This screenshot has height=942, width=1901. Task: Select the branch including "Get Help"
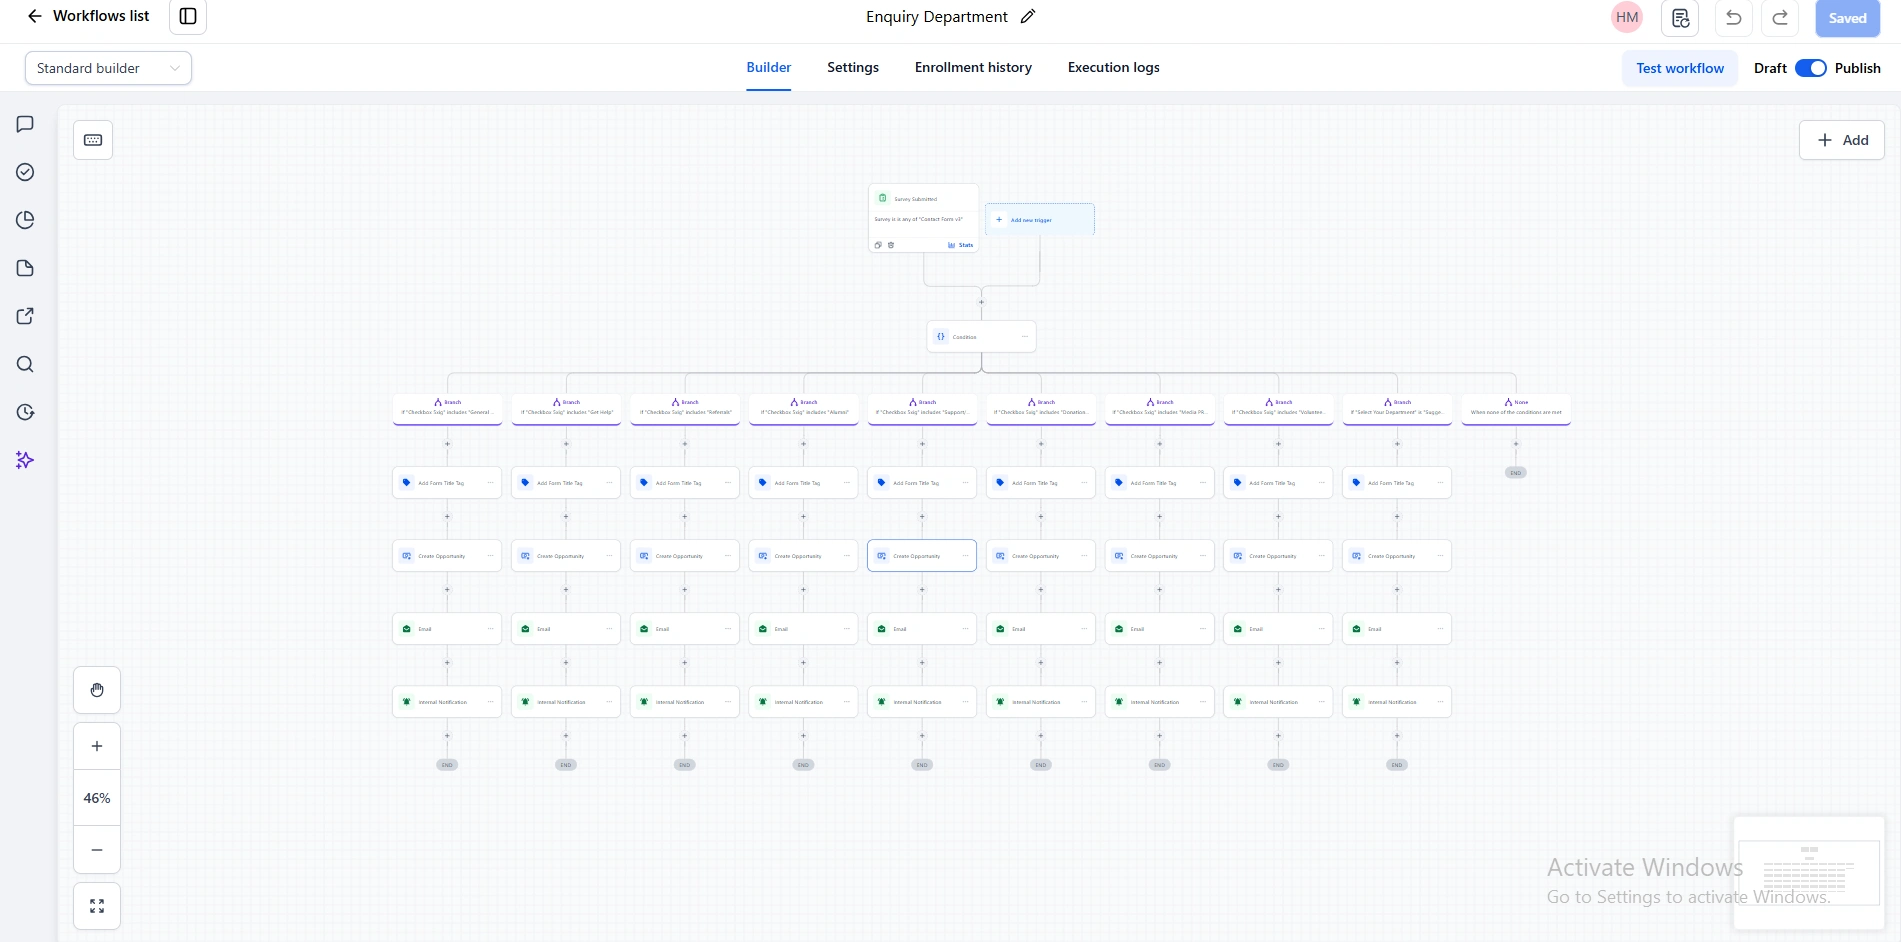[x=566, y=408]
